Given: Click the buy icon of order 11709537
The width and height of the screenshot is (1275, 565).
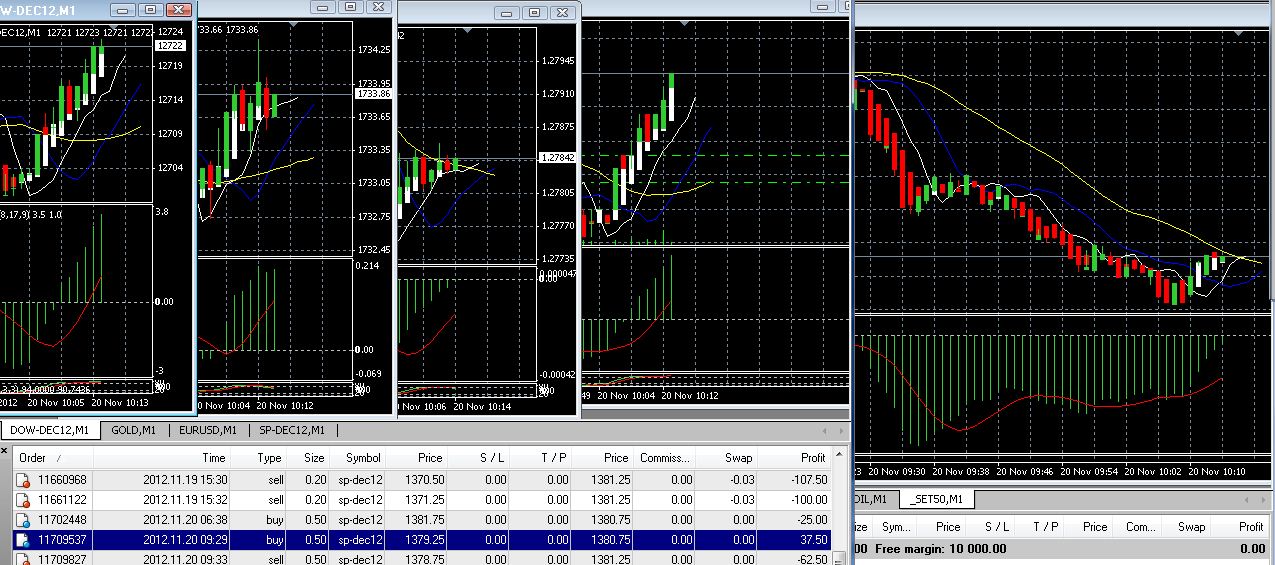Looking at the screenshot, I should [x=23, y=539].
